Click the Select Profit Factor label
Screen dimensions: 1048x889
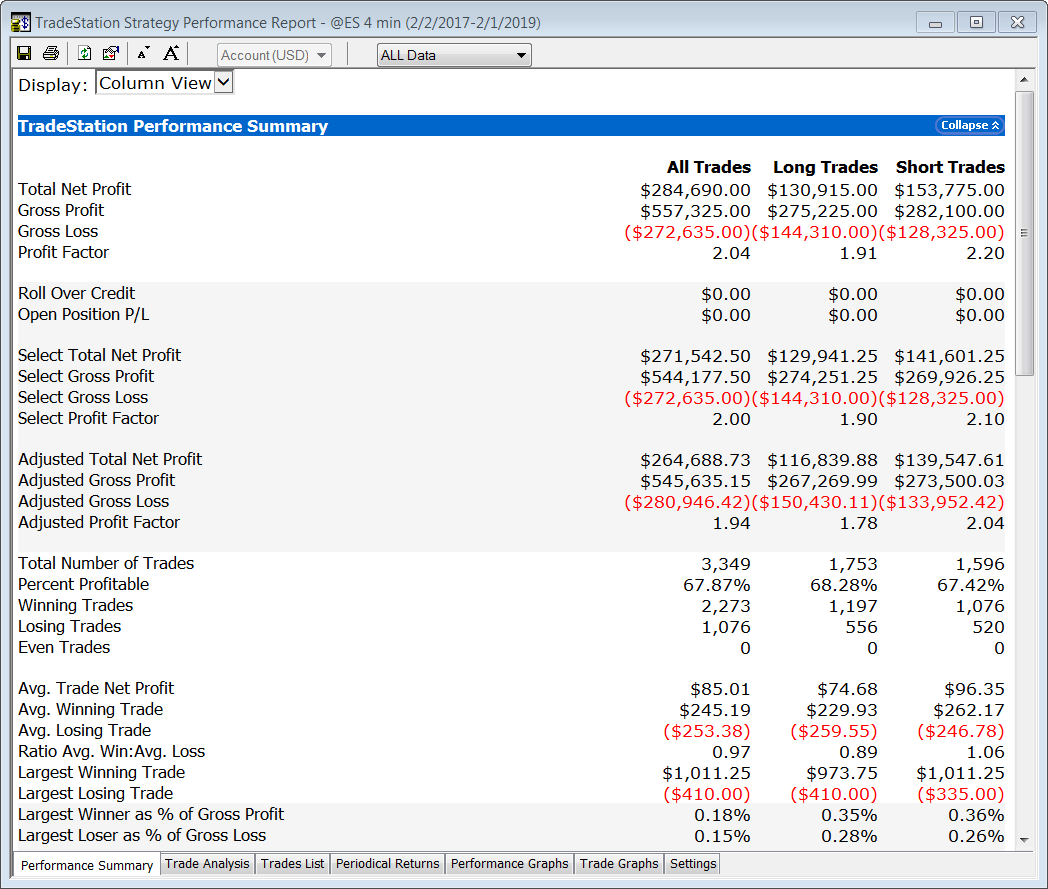tap(88, 418)
